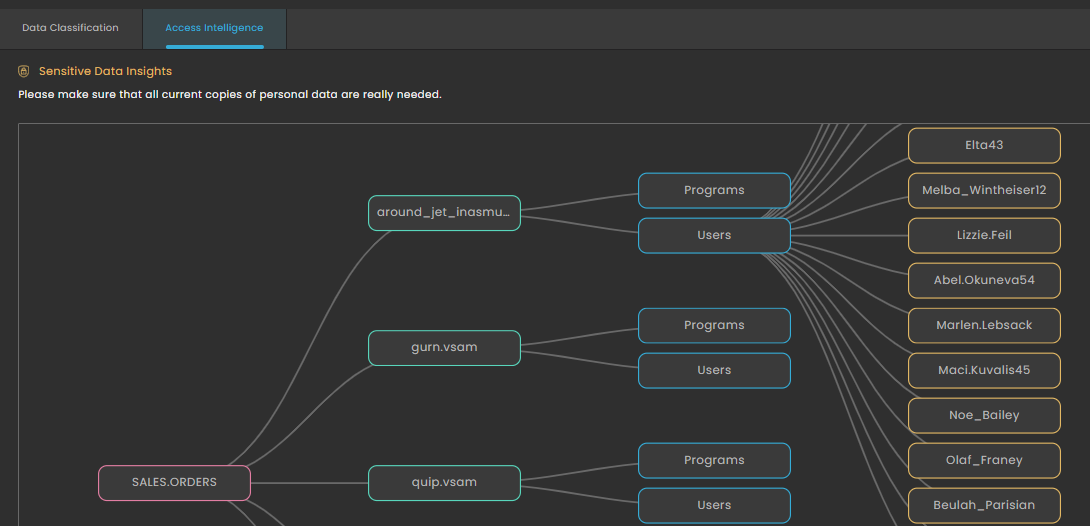
Task: Select user node Abel.Okuneva54
Action: [x=984, y=281]
